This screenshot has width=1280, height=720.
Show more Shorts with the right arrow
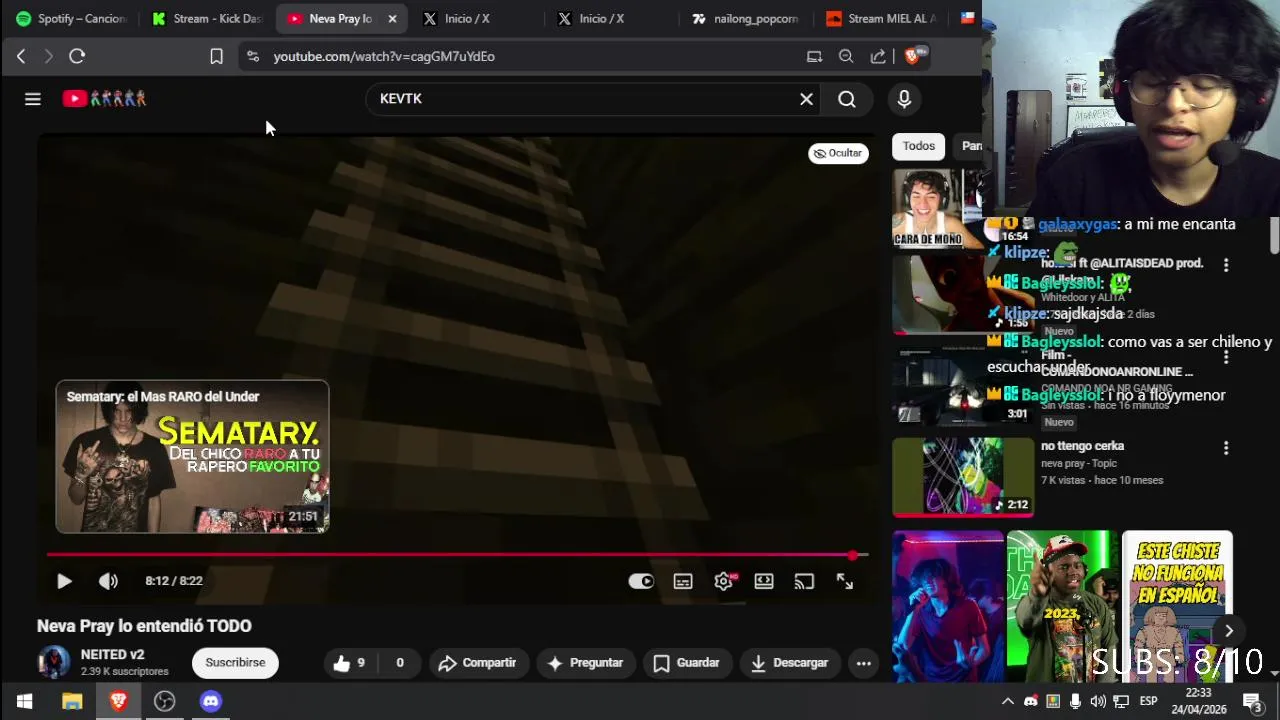1228,631
